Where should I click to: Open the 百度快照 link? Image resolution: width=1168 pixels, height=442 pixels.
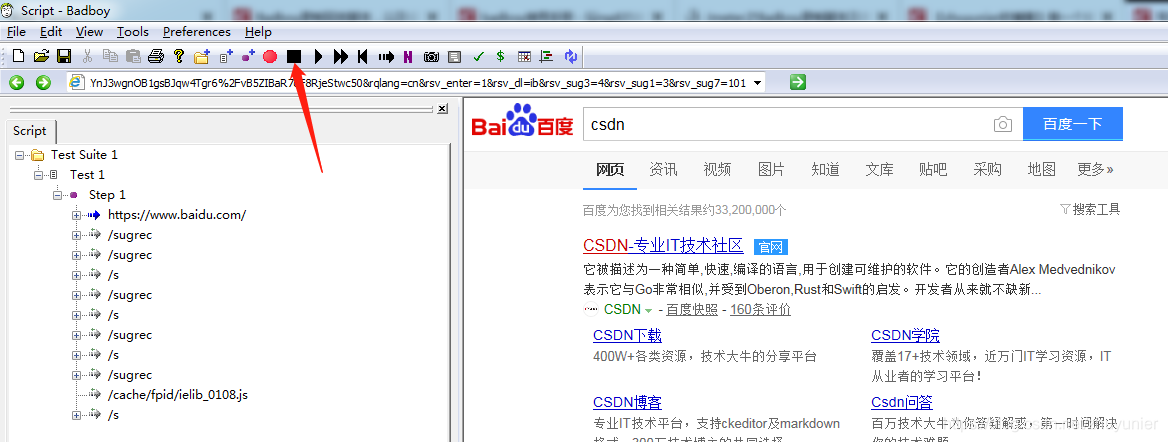click(x=692, y=309)
